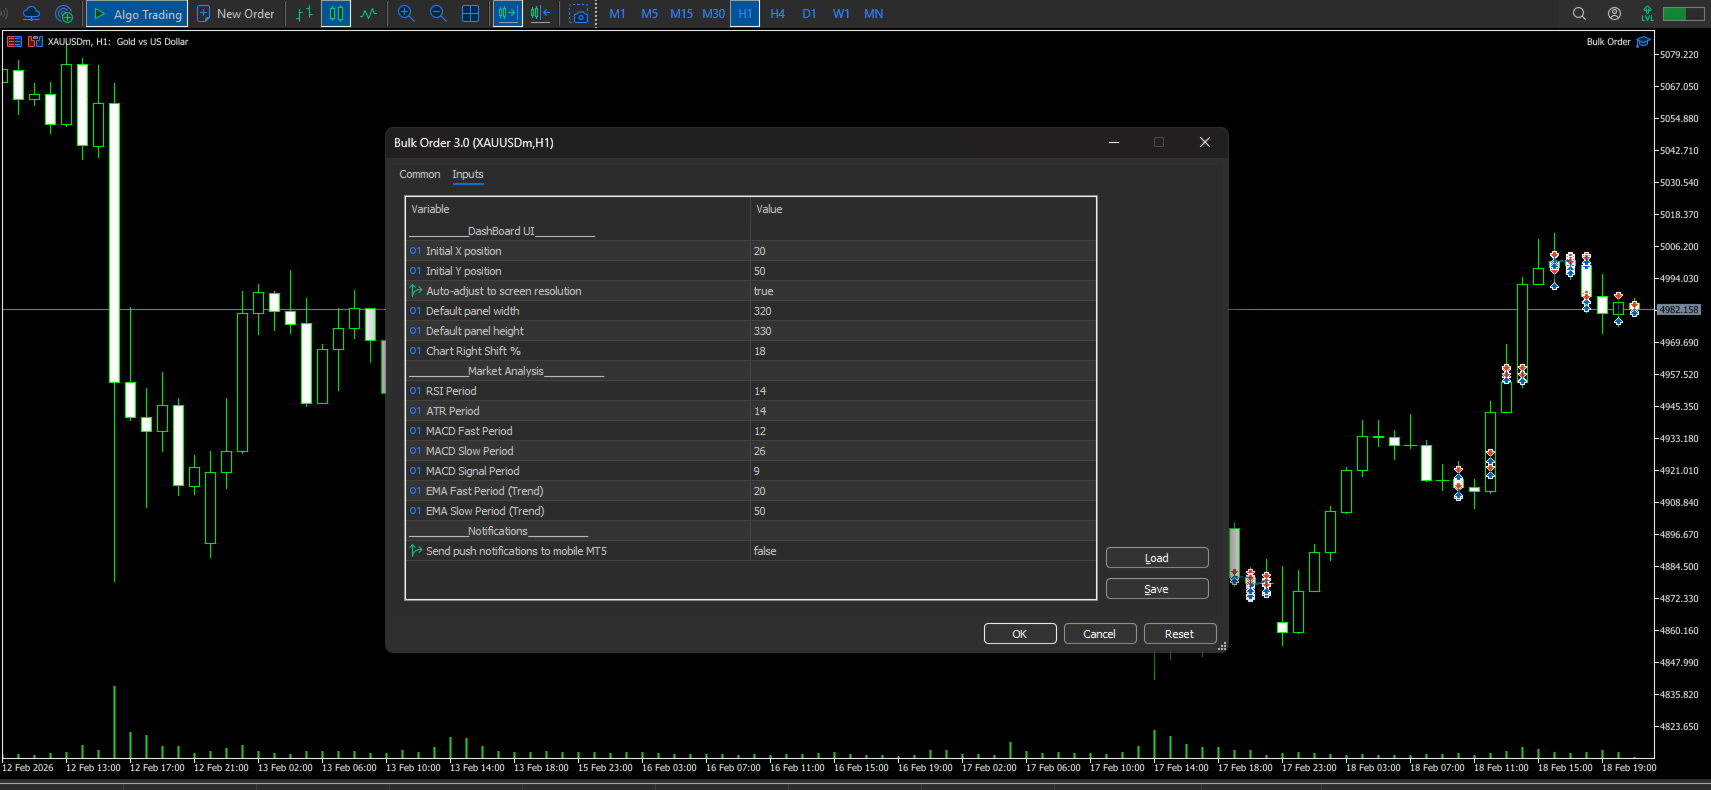This screenshot has height=790, width=1711.
Task: Edit Default panel height value 330
Action: 923,331
